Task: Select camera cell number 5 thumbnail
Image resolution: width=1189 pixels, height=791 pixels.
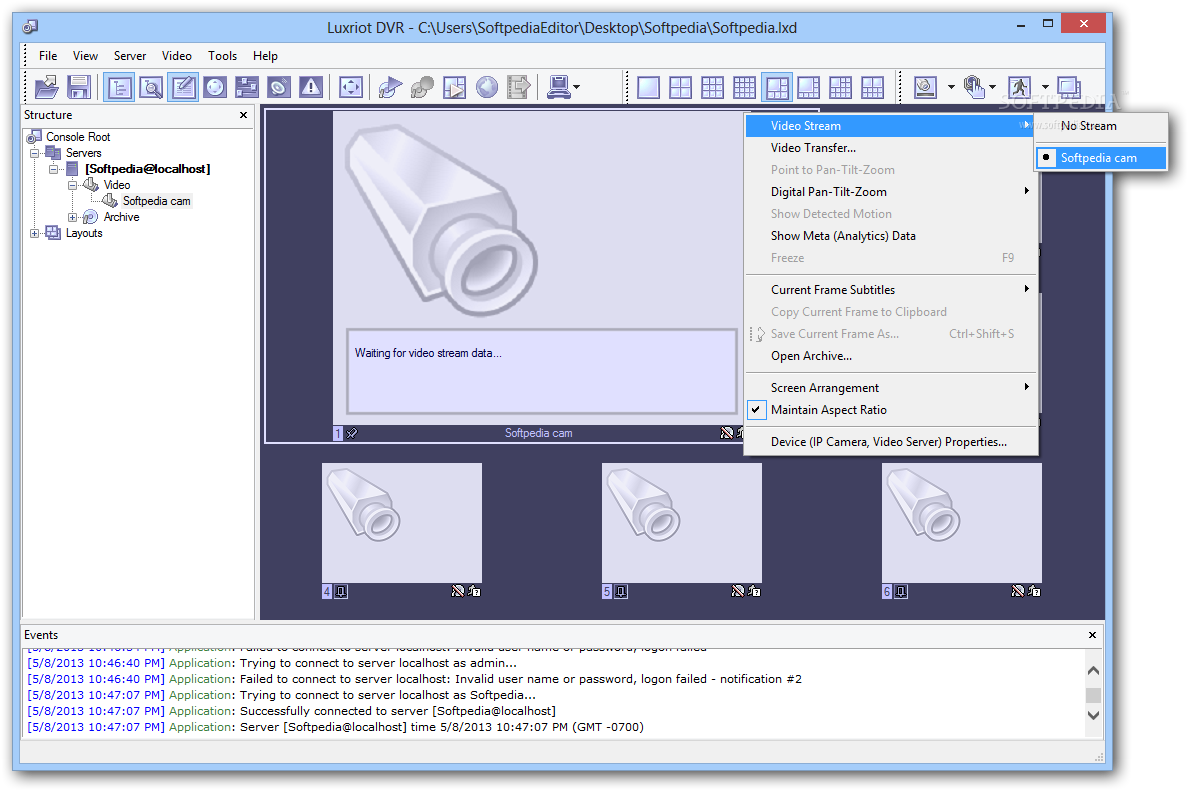Action: [x=682, y=523]
